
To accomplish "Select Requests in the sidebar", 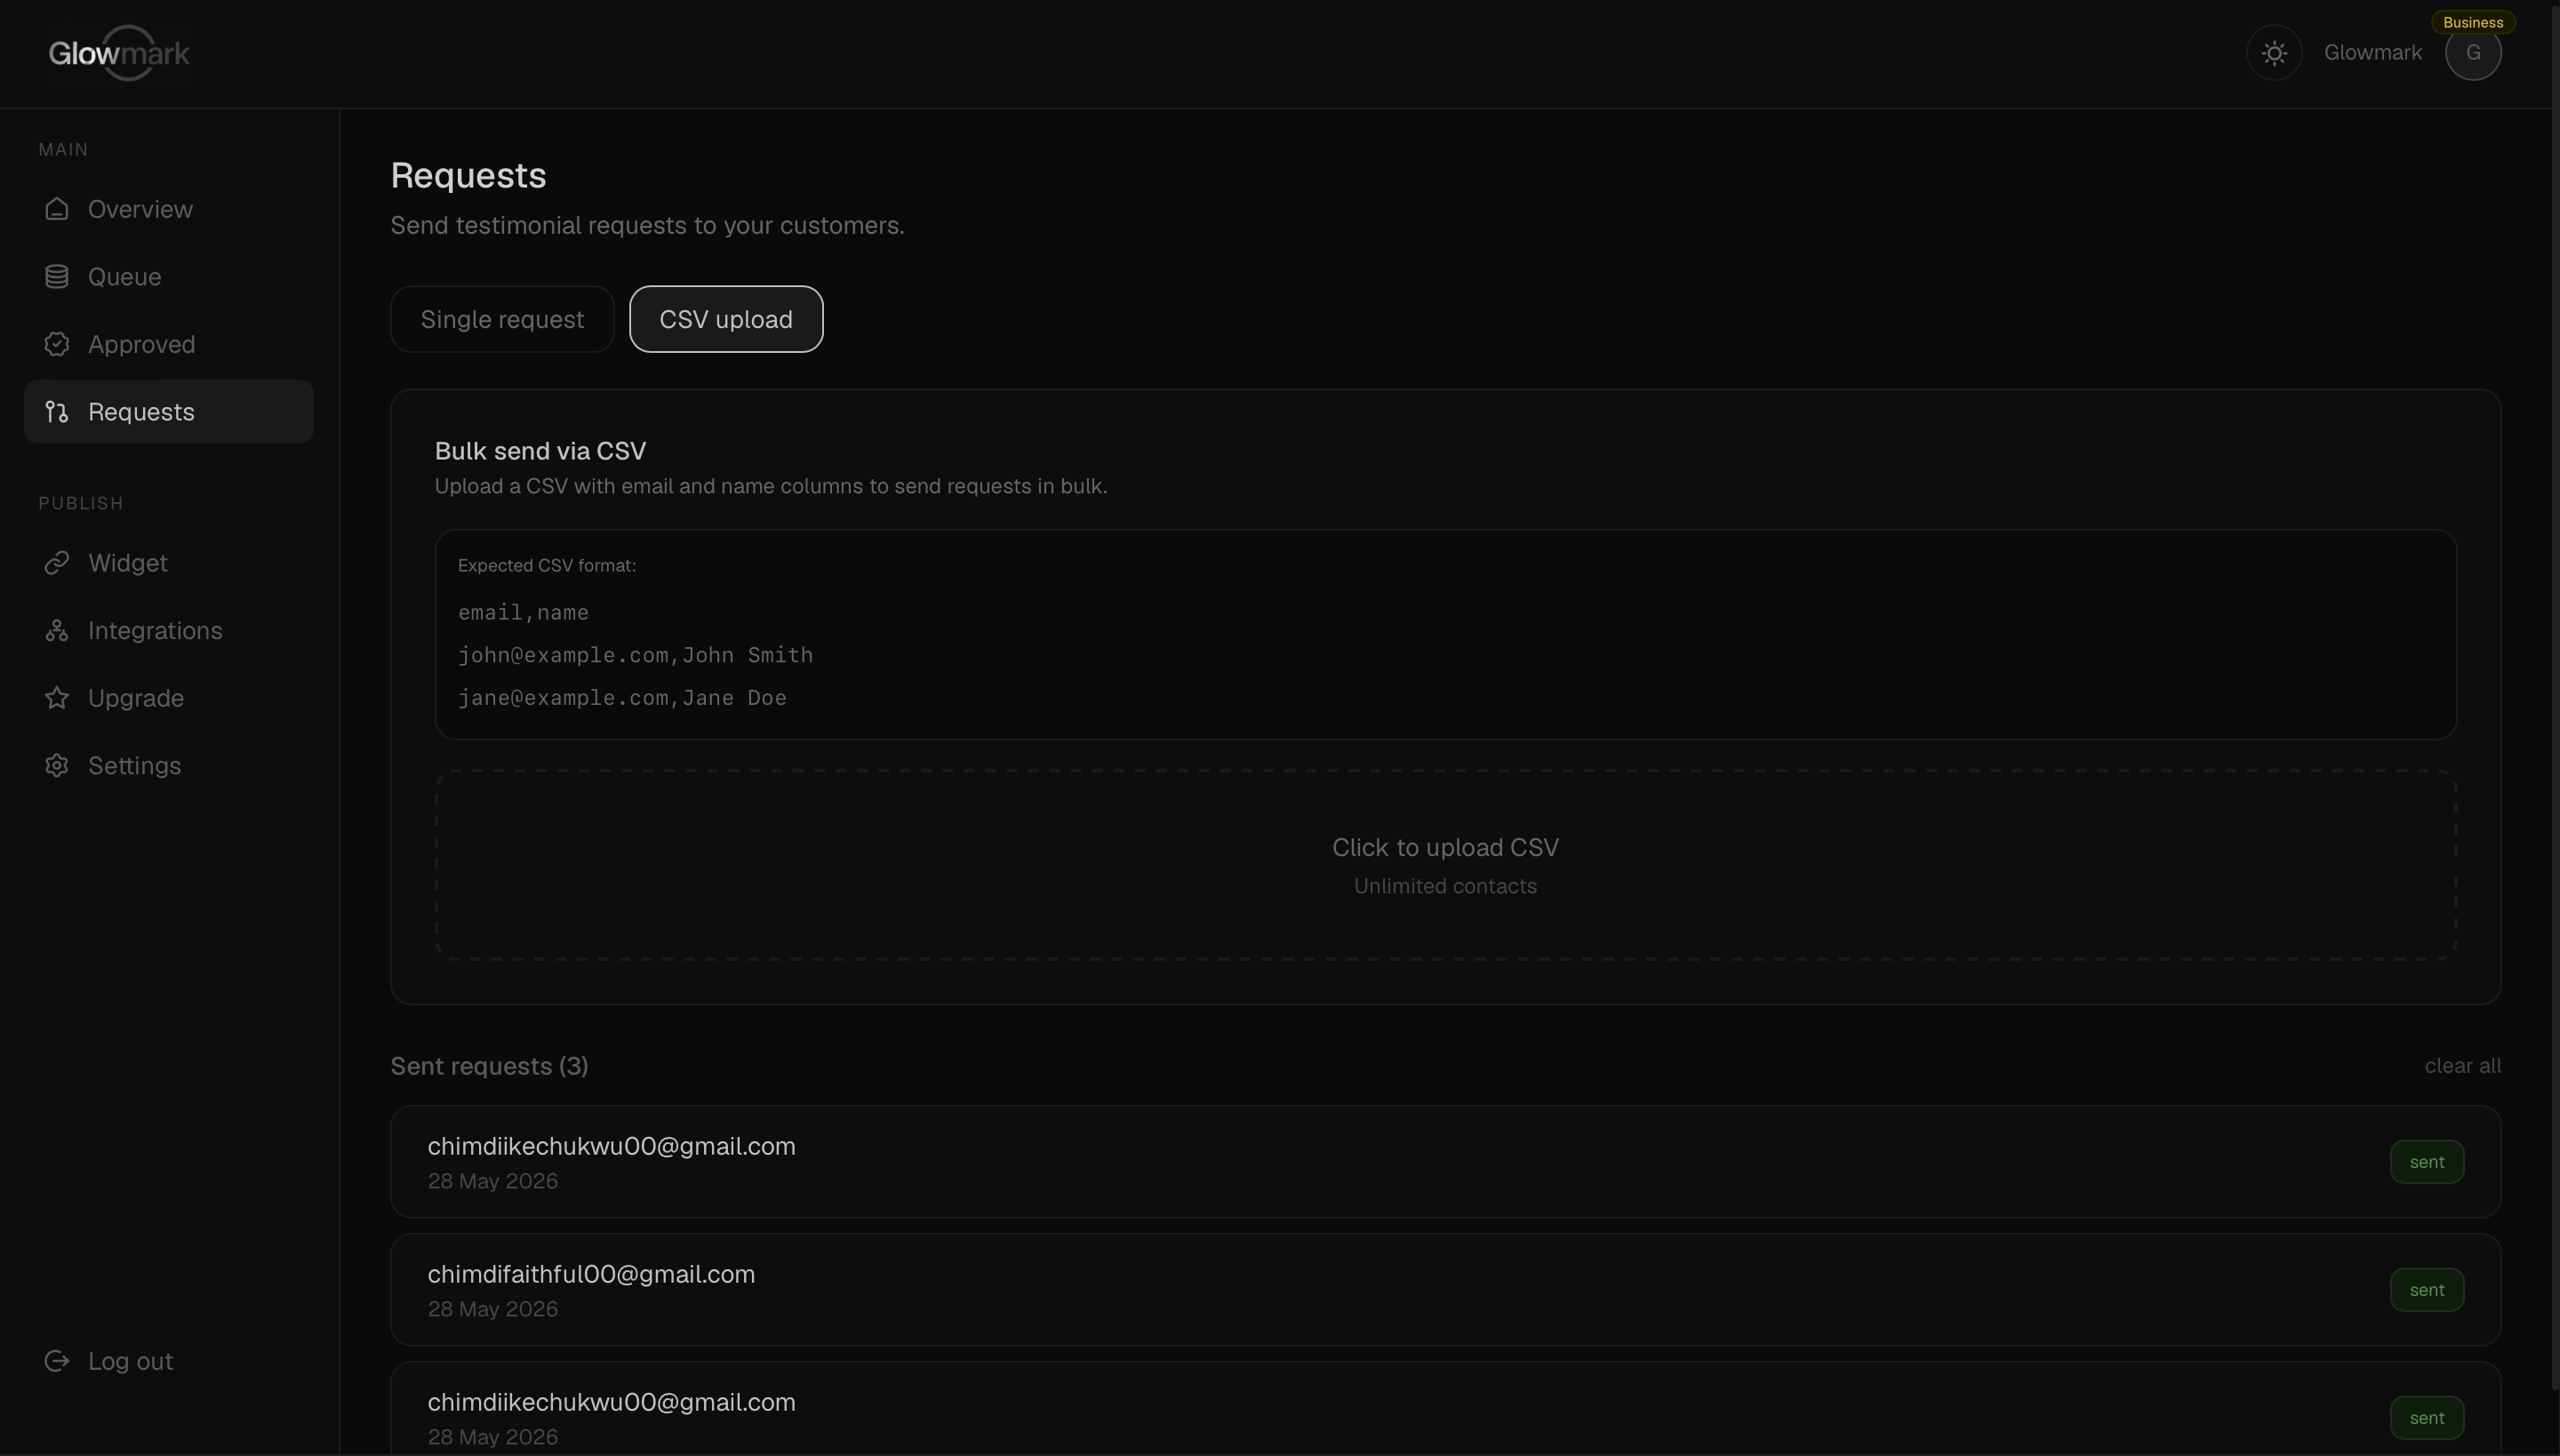I will (x=169, y=412).
